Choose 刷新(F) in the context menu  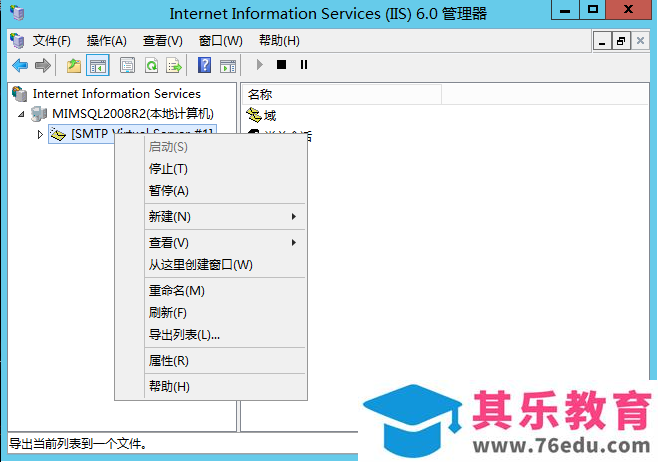pyautogui.click(x=225, y=313)
